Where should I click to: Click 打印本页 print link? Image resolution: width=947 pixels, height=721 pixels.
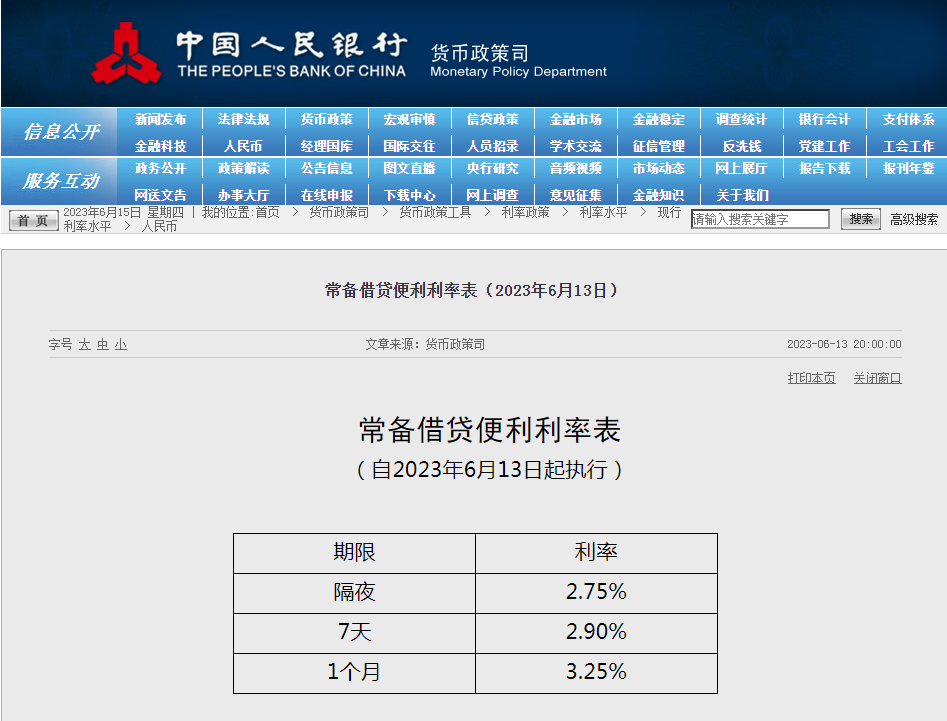811,378
